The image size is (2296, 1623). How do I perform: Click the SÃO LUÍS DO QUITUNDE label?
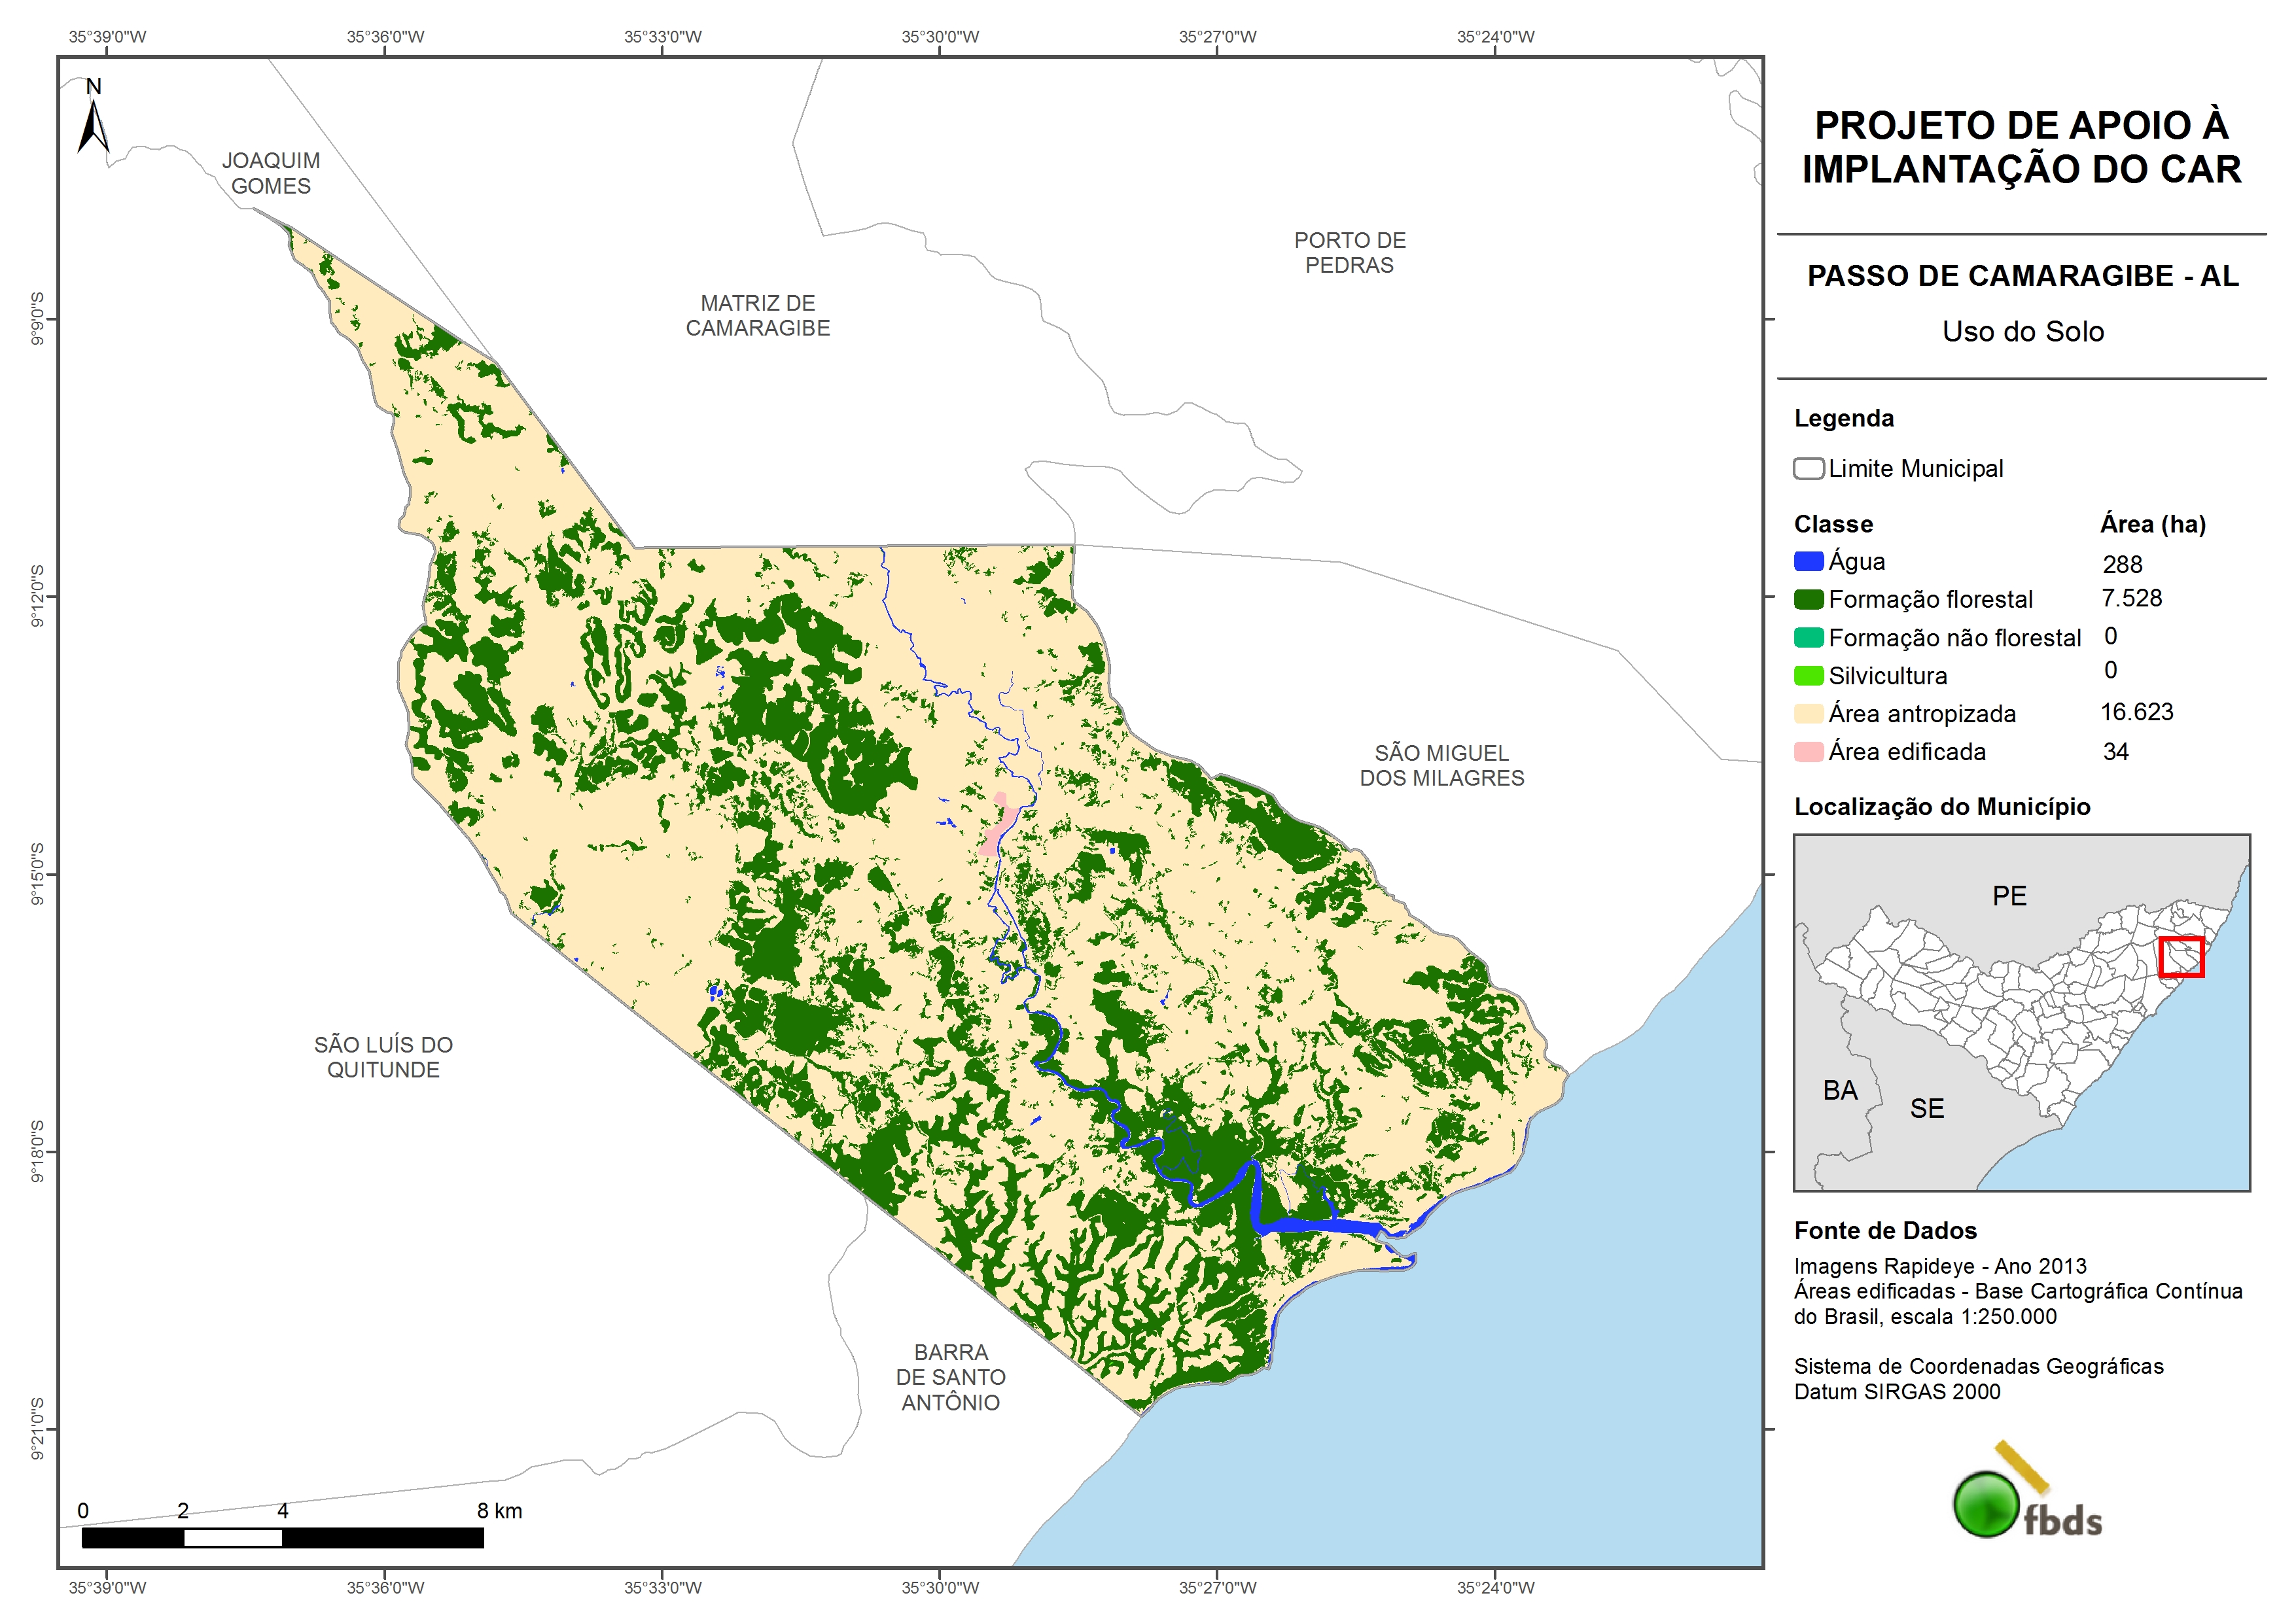(383, 1057)
